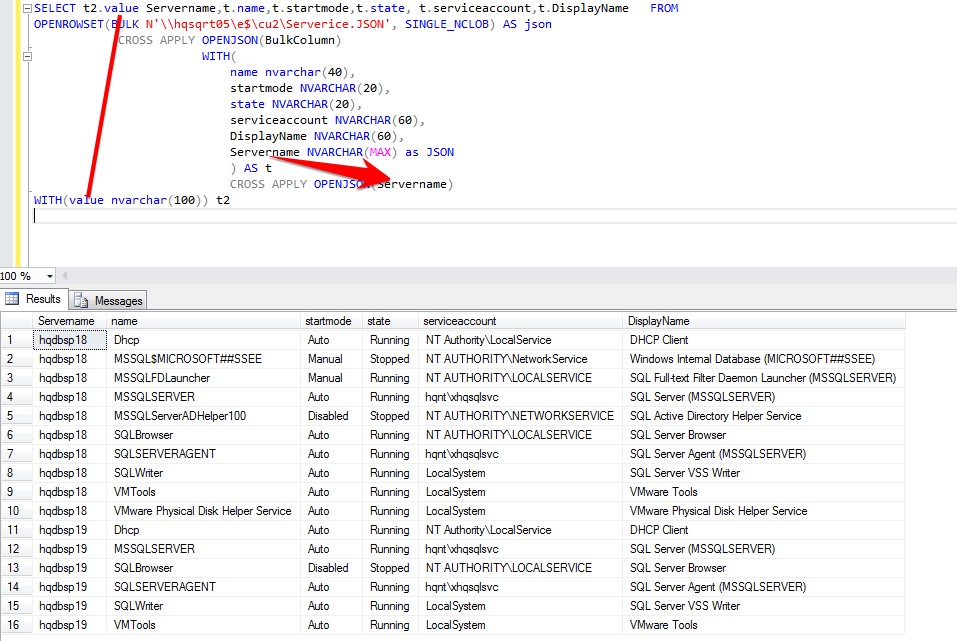Click the Disabled startmode cell for SQLBrowser
This screenshot has height=641, width=957.
[328, 568]
